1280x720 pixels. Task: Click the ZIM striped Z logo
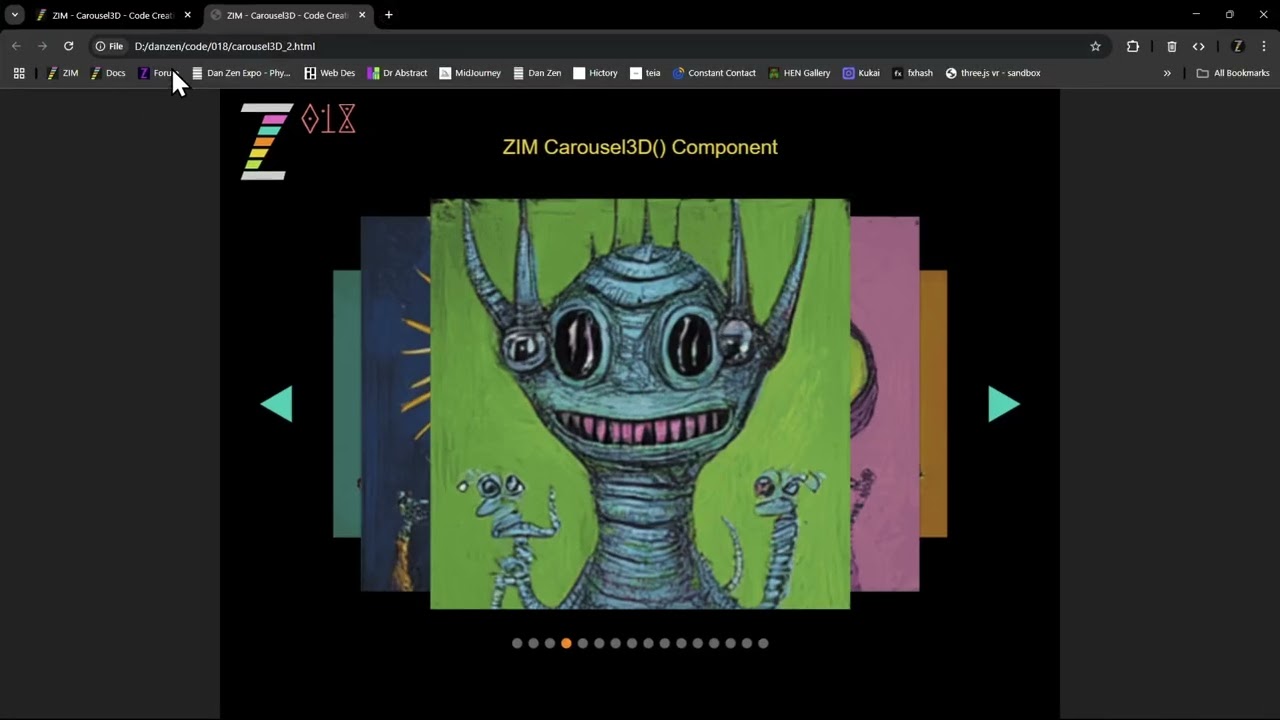(x=266, y=141)
